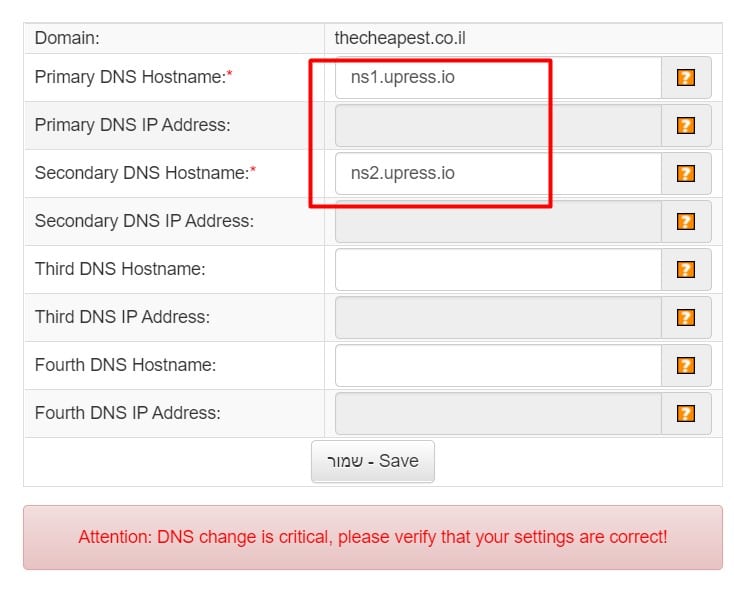Open help icon for Primary DNS Hostname
This screenshot has height=591, width=734.
pos(686,77)
